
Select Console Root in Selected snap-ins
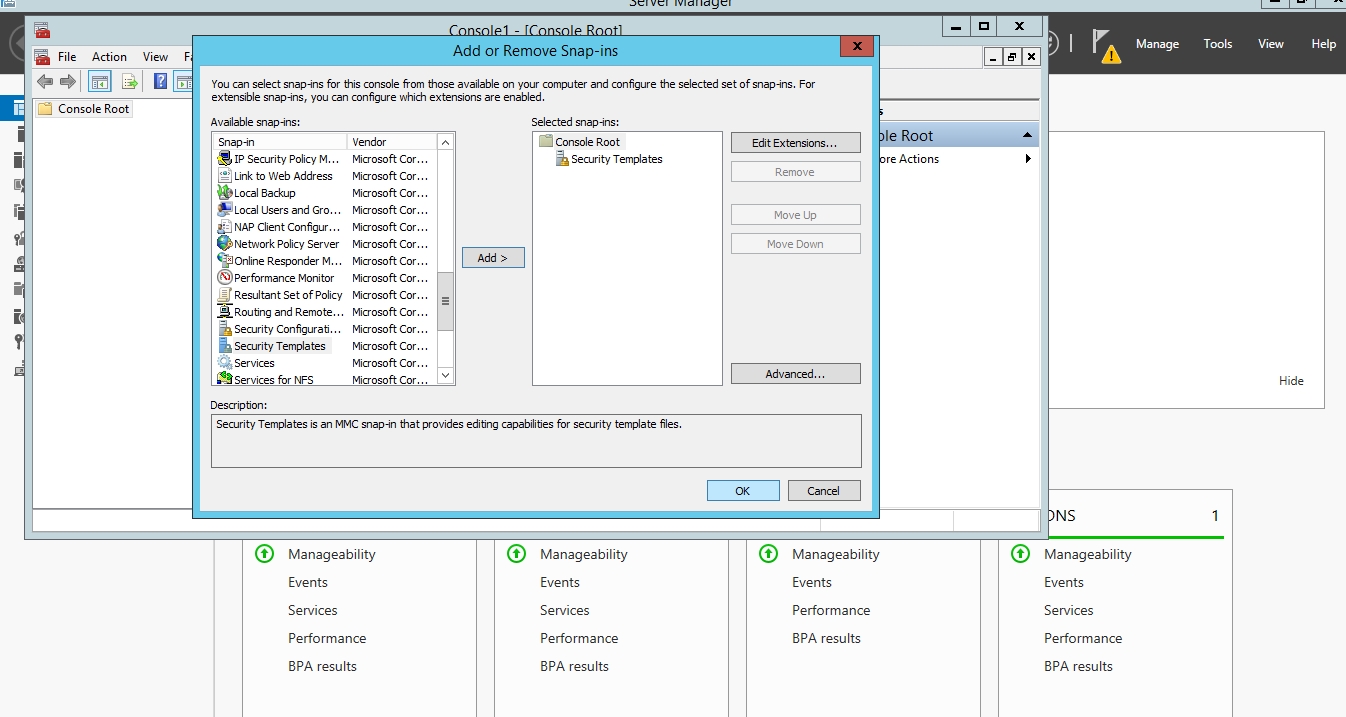[x=587, y=142]
